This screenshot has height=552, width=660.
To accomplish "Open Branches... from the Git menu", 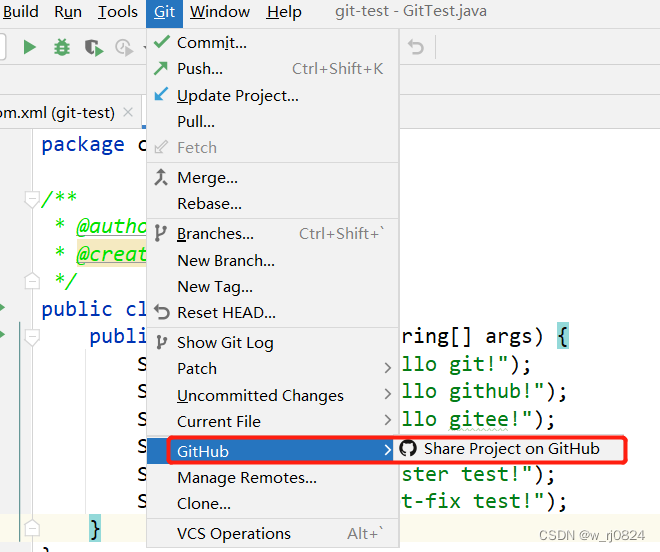I will pos(272,234).
